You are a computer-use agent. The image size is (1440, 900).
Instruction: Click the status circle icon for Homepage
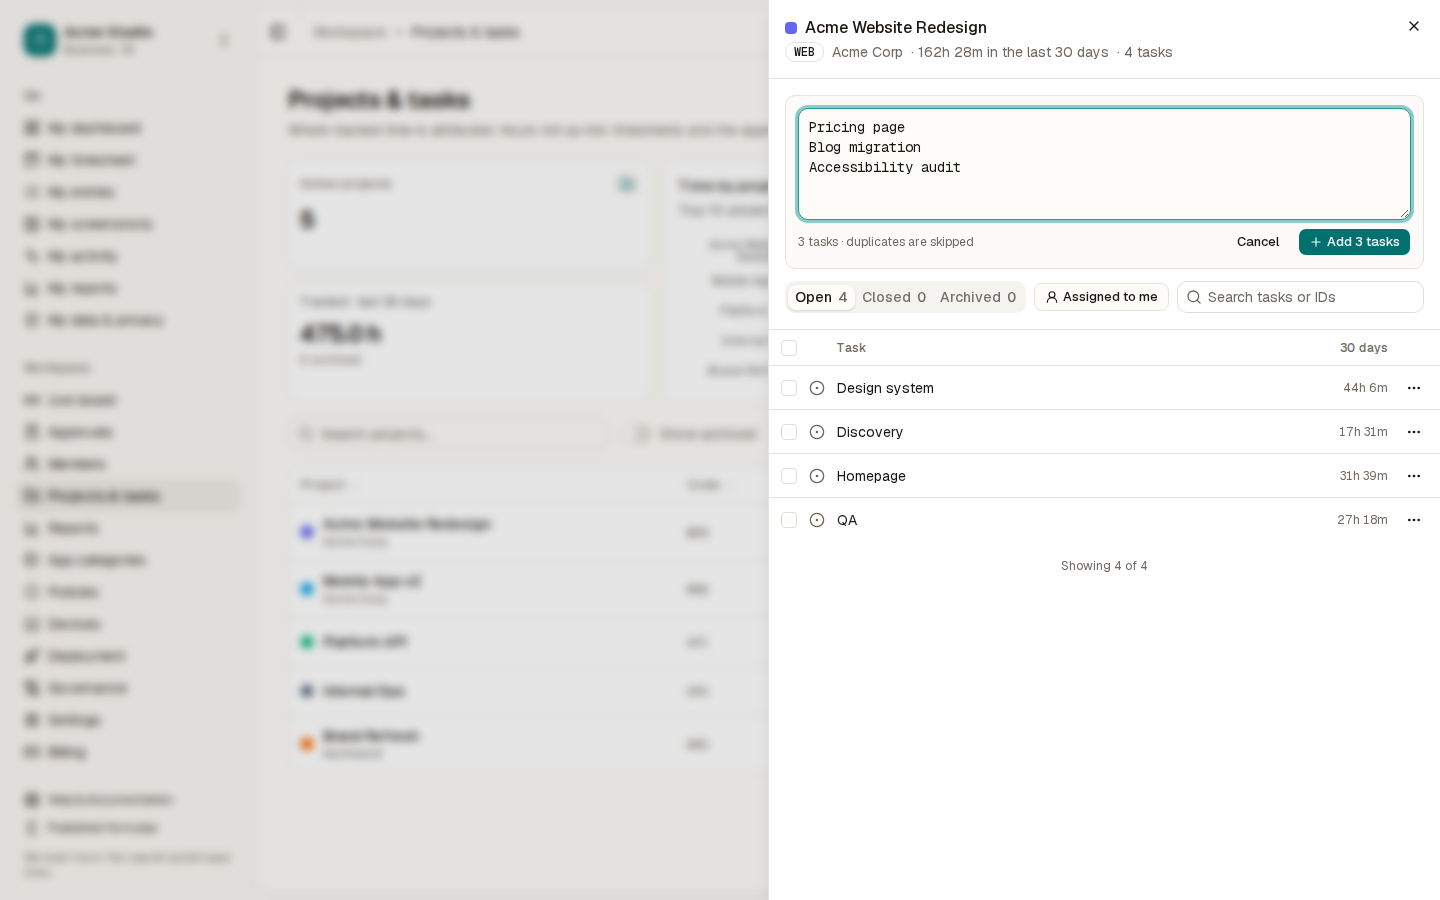tap(817, 476)
